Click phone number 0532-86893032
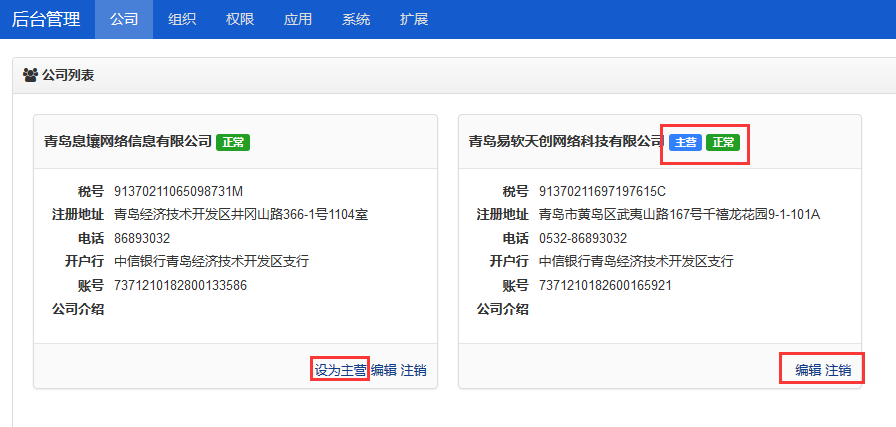Screen dimensions: 896x427 tap(583, 238)
